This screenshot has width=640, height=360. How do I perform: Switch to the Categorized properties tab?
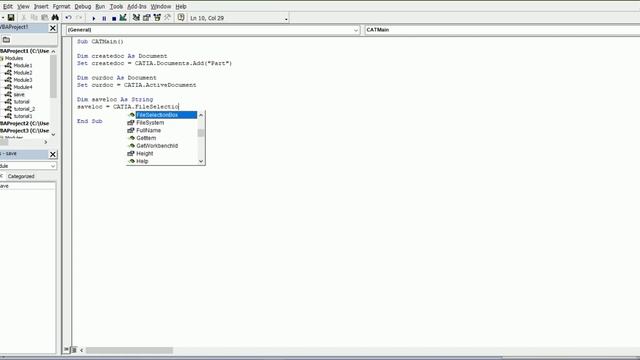tap(21, 176)
